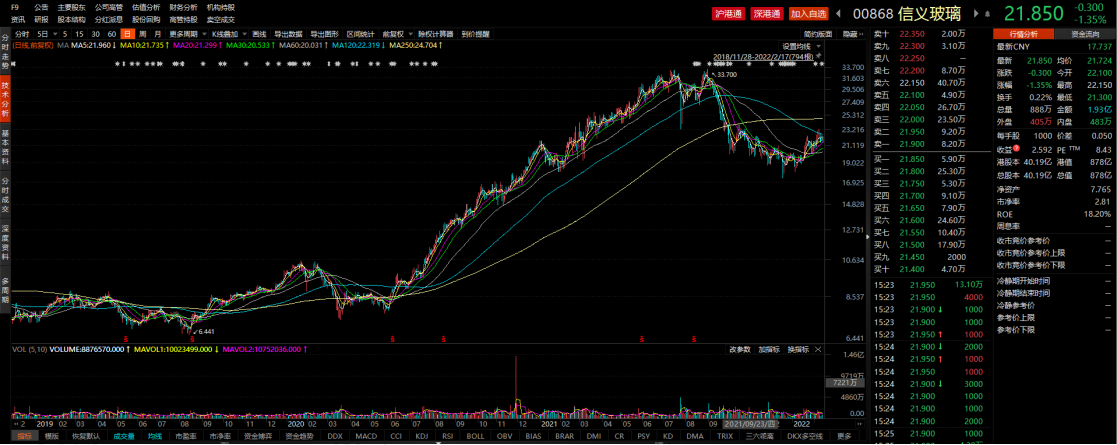This screenshot has height=445, width=1117.
Task: Select the BOLL indicator tab
Action: [x=475, y=436]
